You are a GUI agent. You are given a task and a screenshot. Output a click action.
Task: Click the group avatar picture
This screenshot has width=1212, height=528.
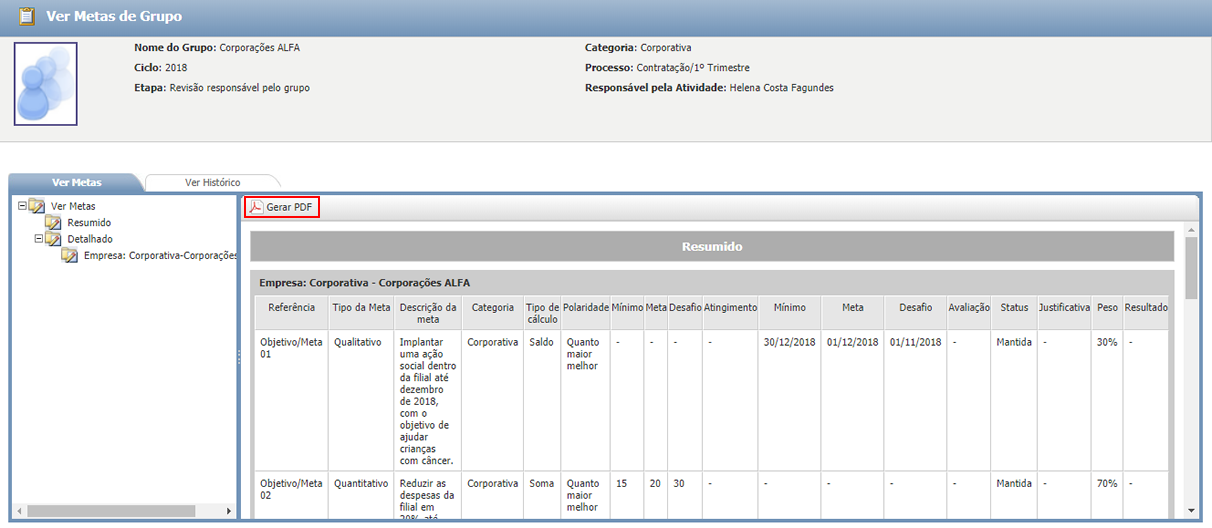coord(45,84)
